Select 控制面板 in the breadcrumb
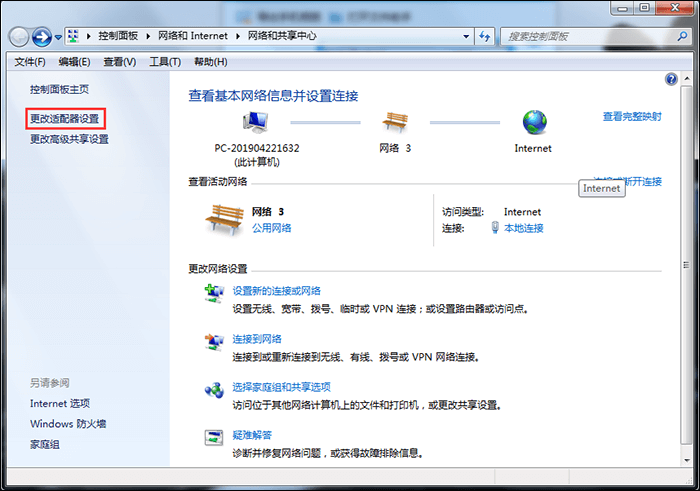This screenshot has height=491, width=700. [118, 36]
